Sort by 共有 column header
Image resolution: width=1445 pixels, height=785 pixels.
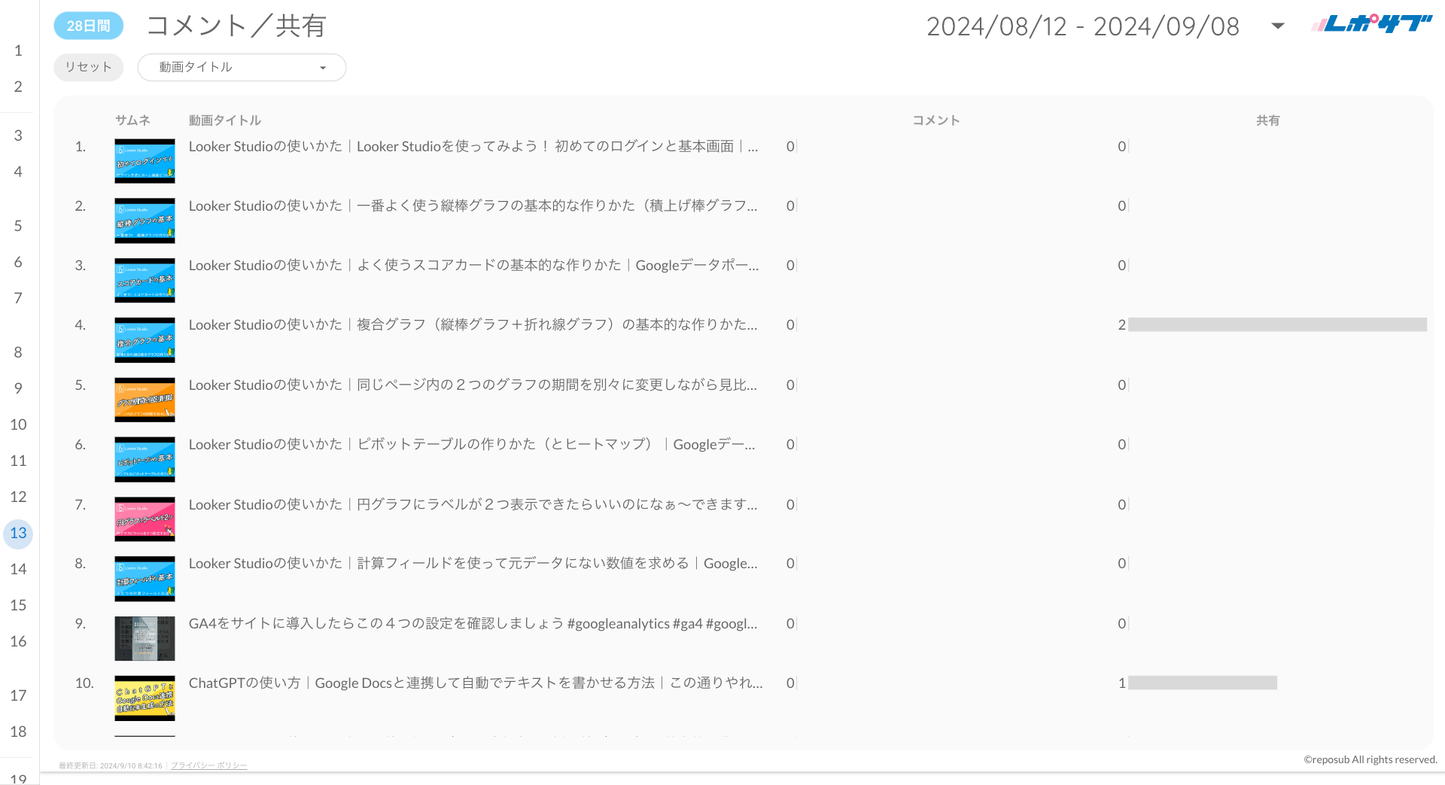tap(1268, 120)
